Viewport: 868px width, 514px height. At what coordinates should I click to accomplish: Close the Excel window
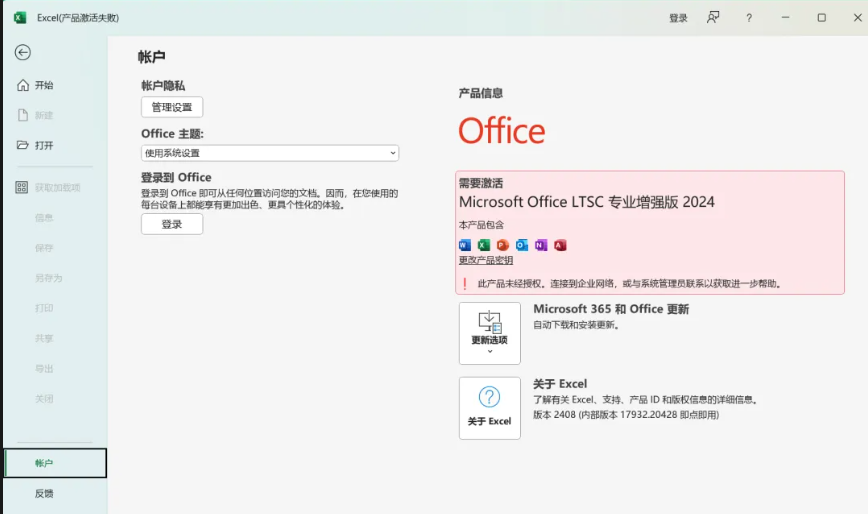coord(857,18)
